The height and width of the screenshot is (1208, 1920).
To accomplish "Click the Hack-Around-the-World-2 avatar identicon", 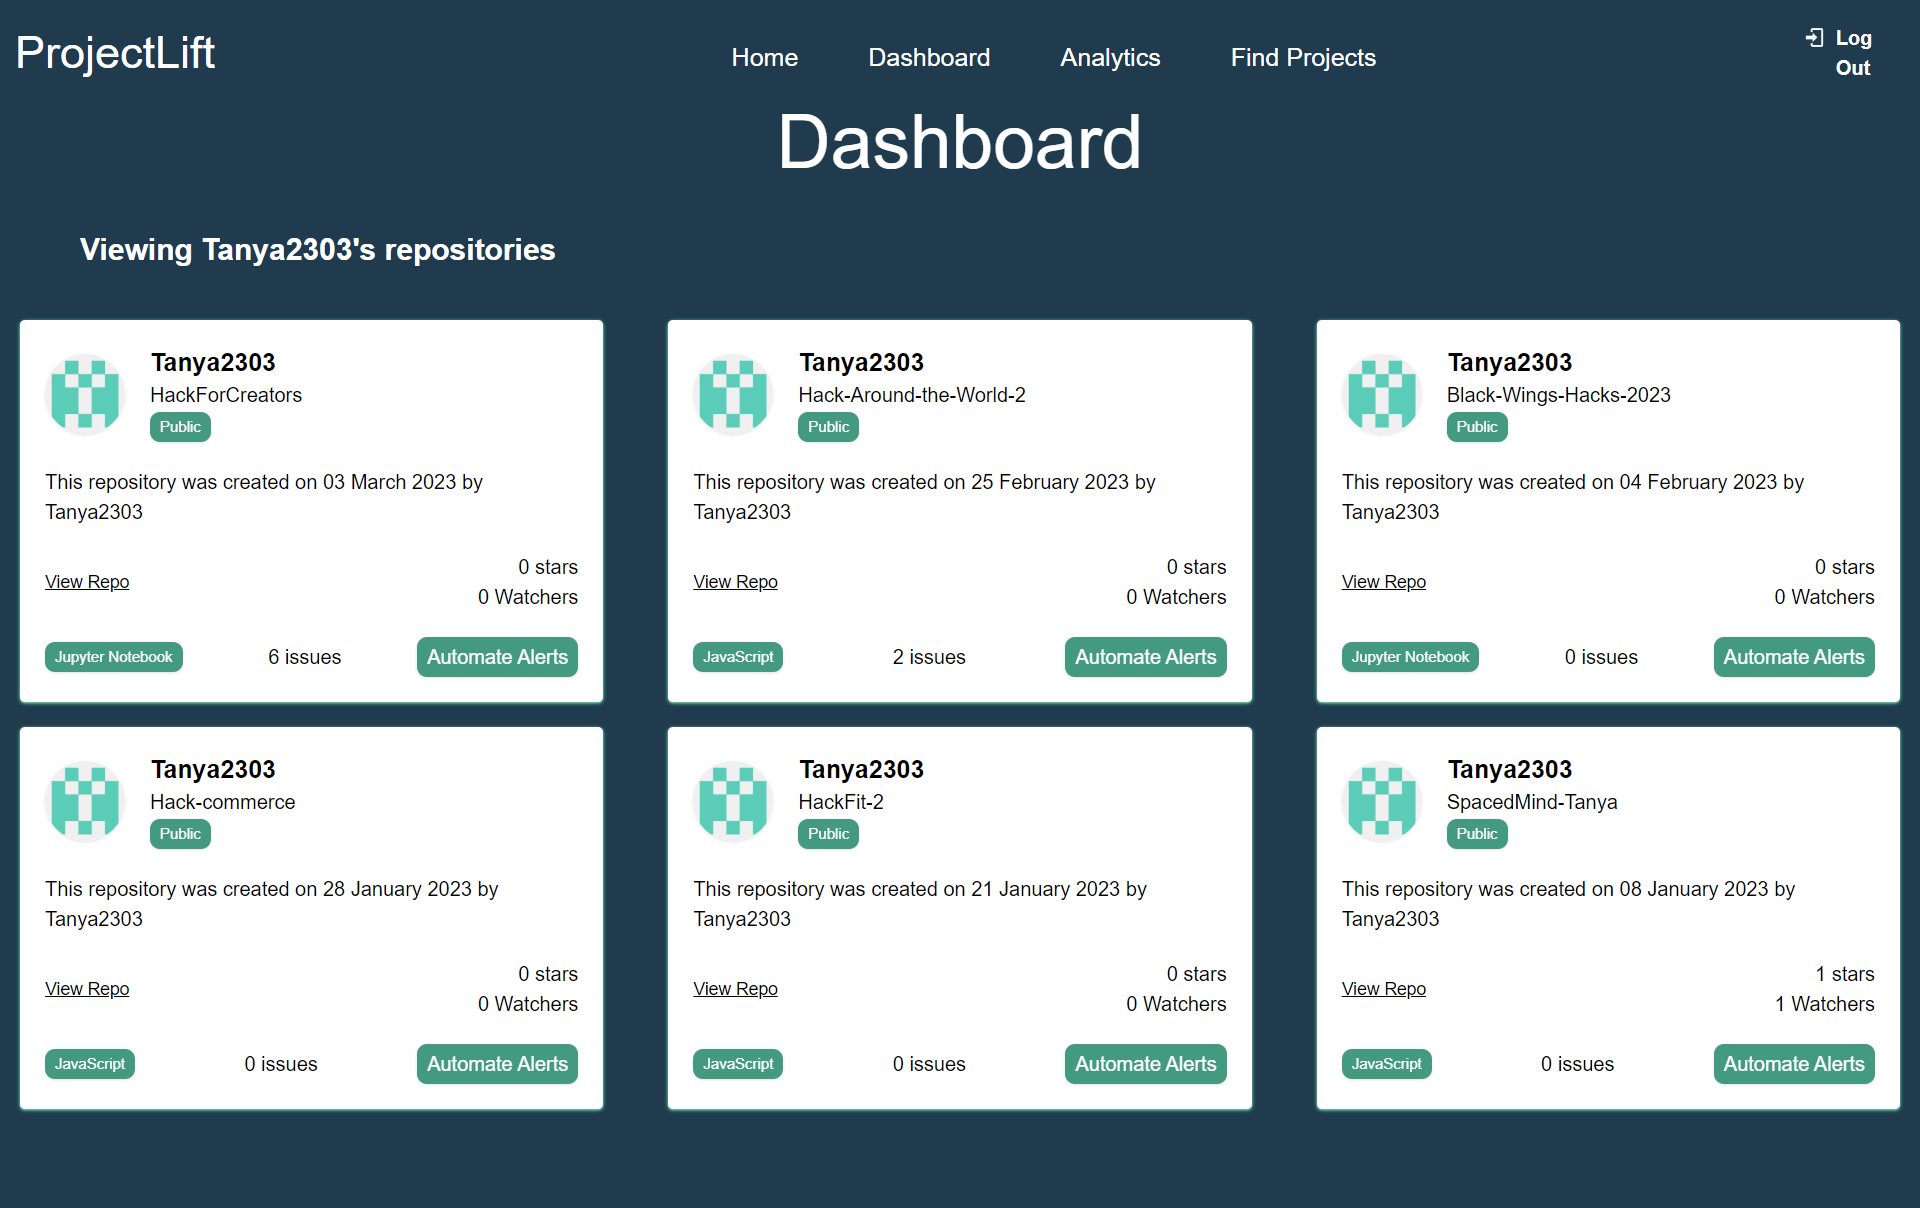I will click(x=733, y=394).
